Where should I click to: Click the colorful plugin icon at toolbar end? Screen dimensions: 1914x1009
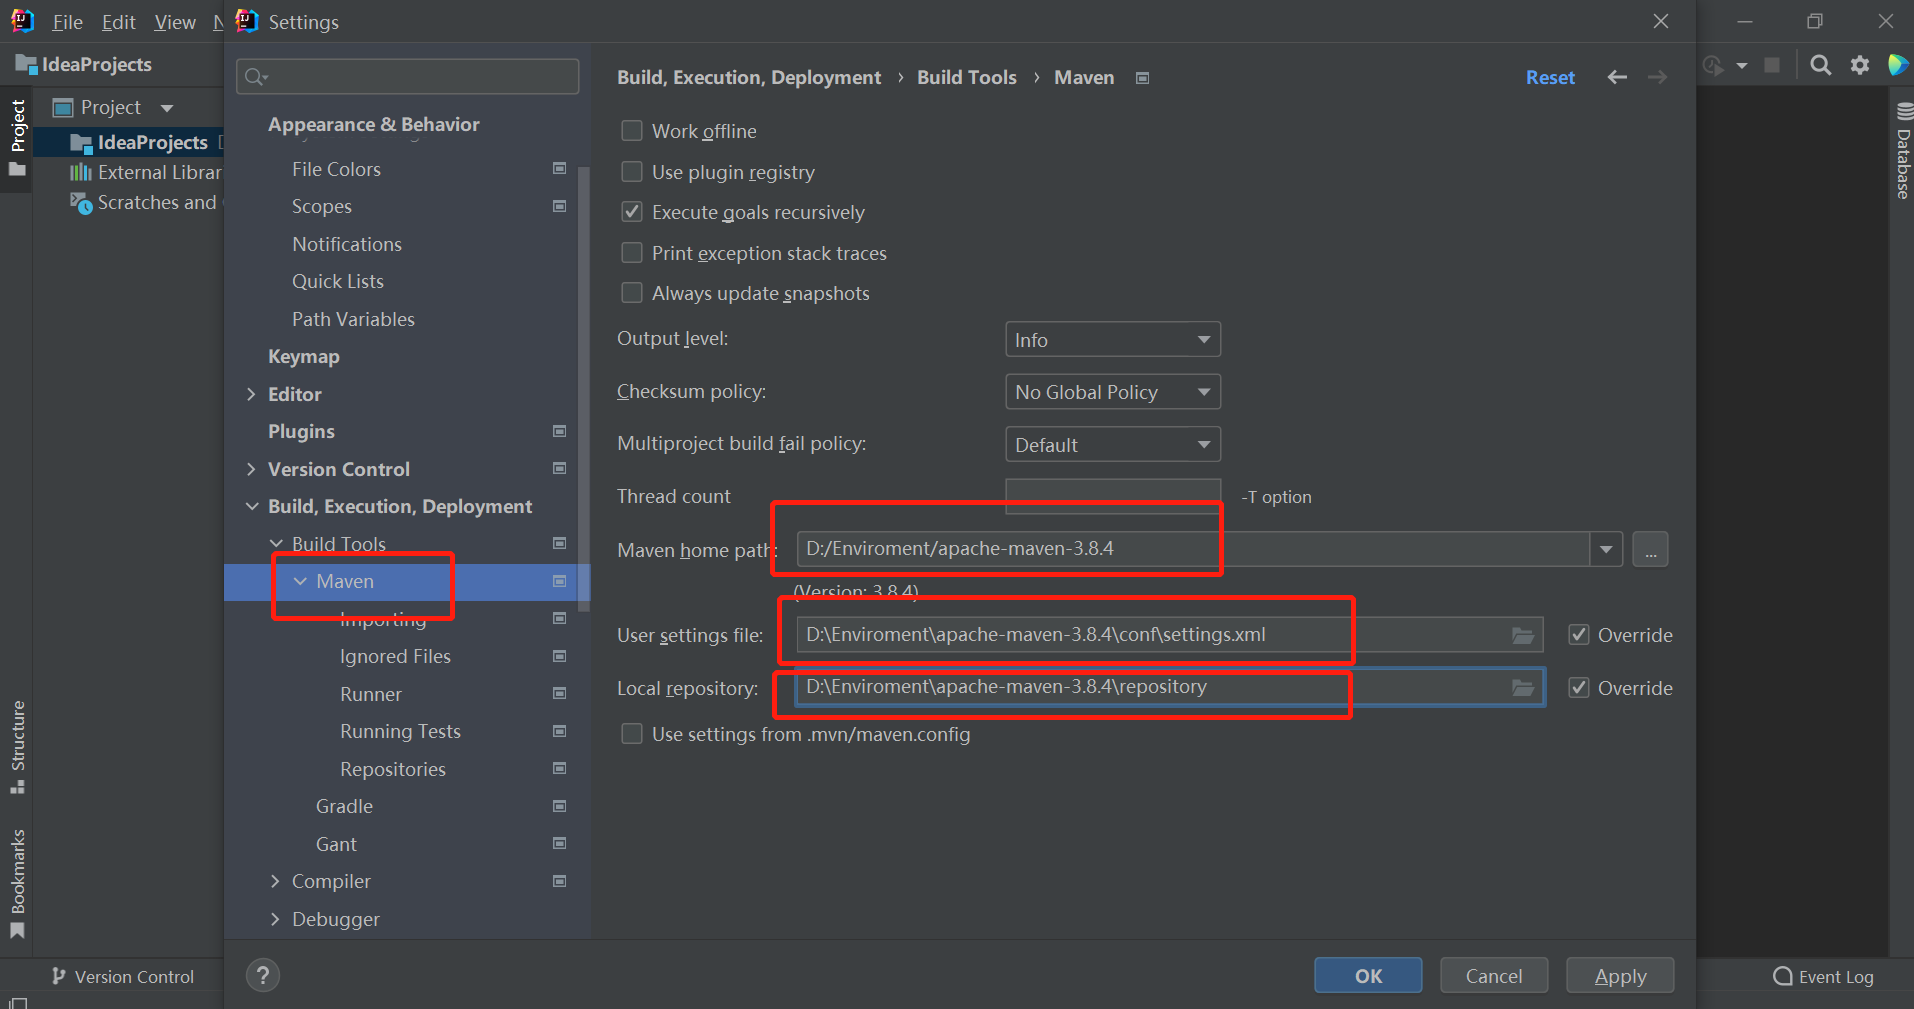click(x=1897, y=65)
